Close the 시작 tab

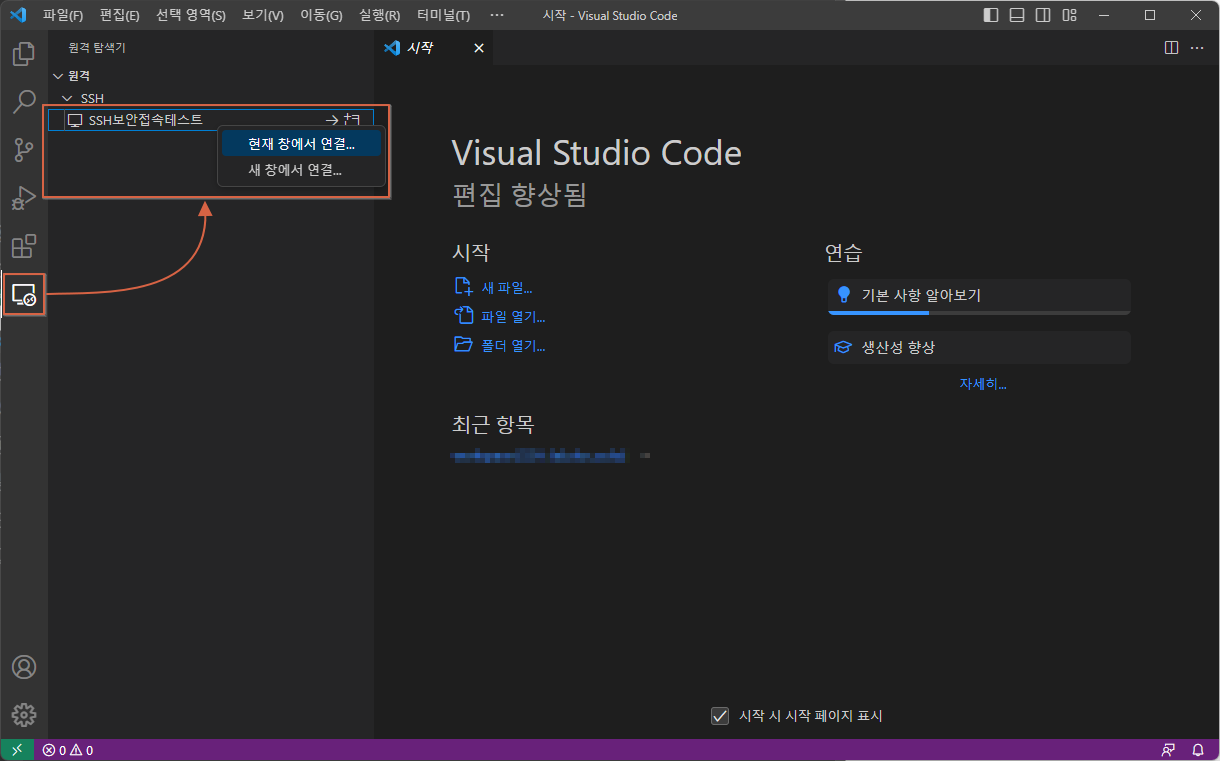tap(479, 48)
